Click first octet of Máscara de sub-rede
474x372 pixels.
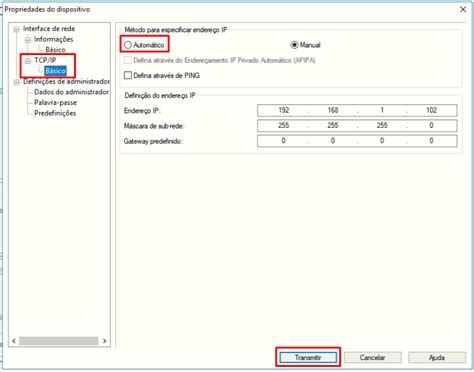284,125
